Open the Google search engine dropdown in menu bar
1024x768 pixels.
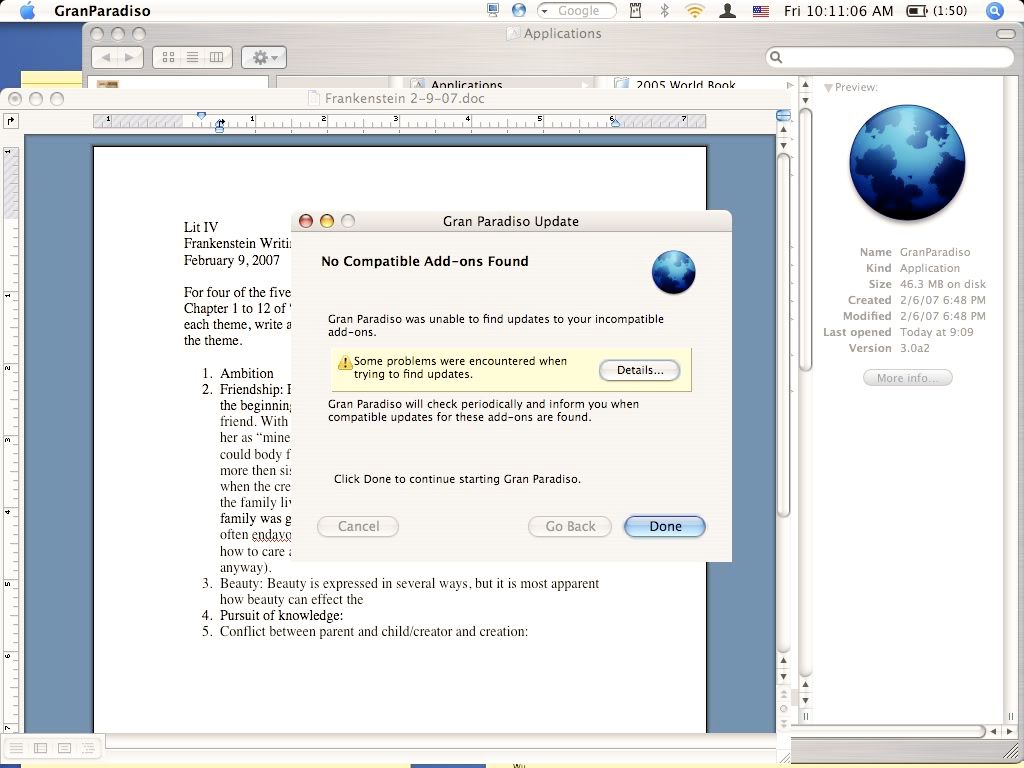coord(545,11)
